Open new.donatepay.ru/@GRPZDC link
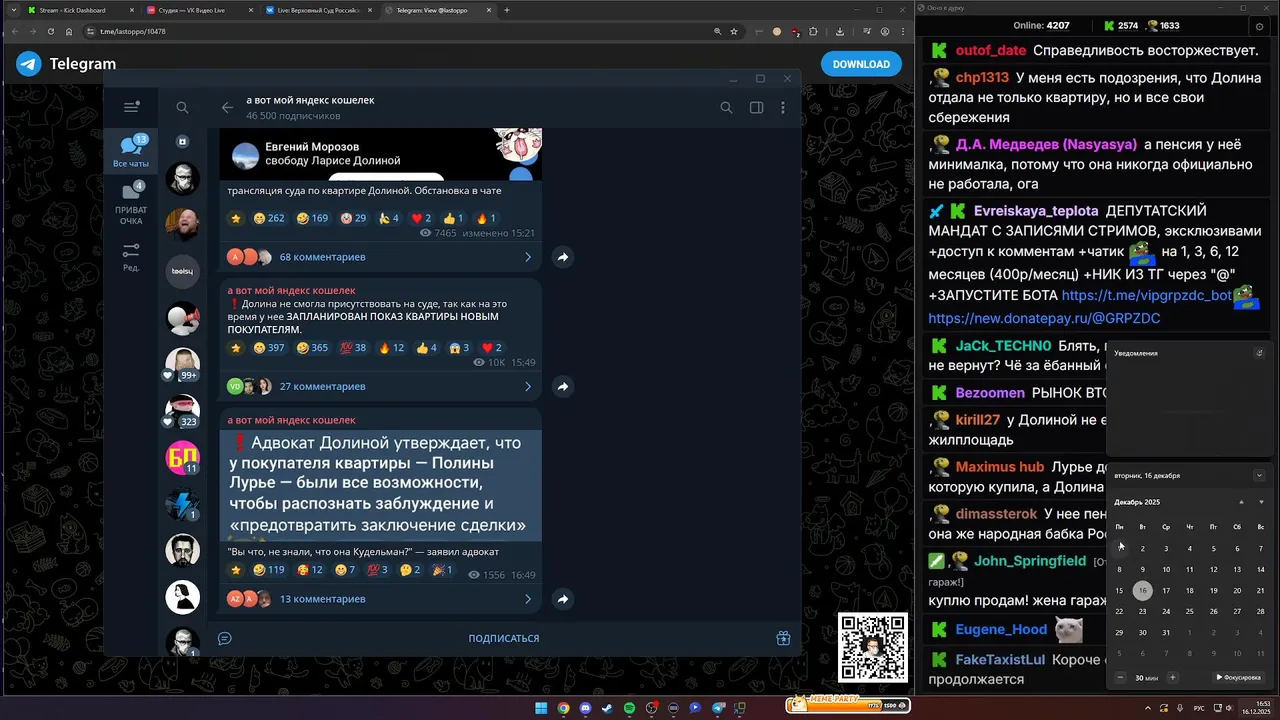1280x720 pixels. coord(1044,318)
